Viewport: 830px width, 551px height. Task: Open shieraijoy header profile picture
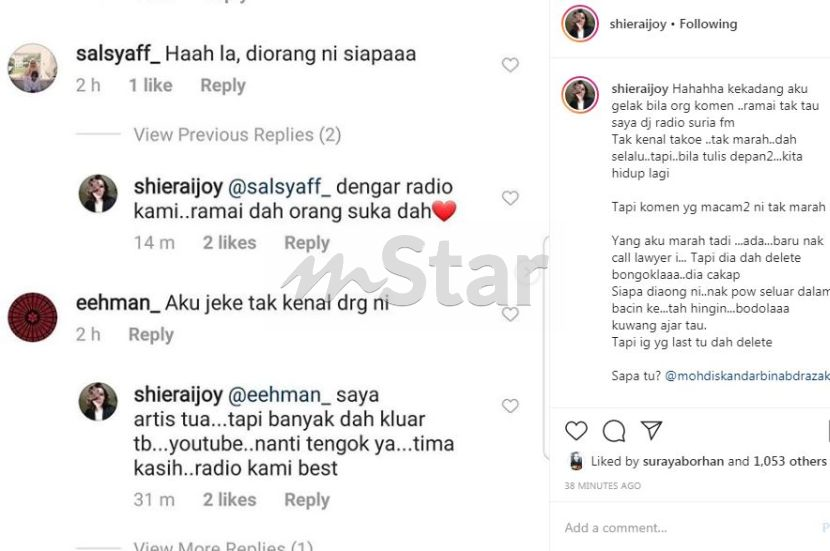pos(580,24)
